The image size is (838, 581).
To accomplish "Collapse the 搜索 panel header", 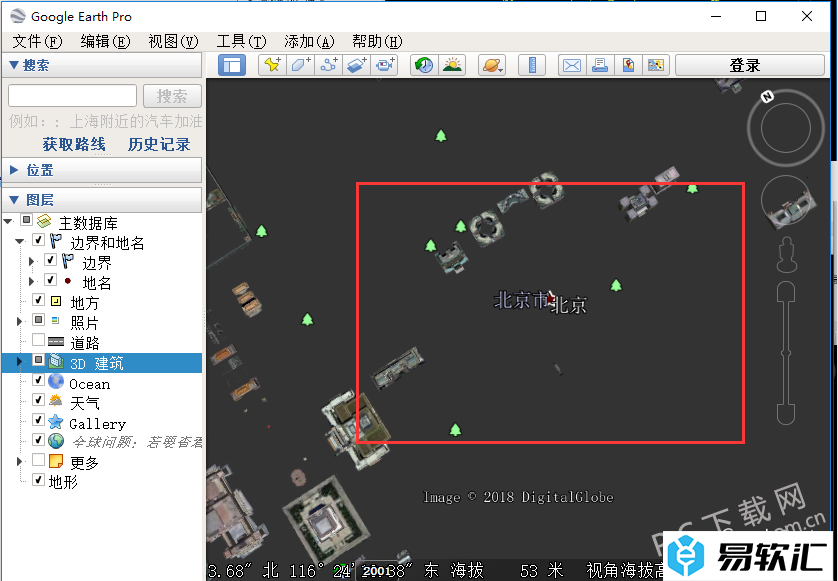I will click(x=102, y=65).
